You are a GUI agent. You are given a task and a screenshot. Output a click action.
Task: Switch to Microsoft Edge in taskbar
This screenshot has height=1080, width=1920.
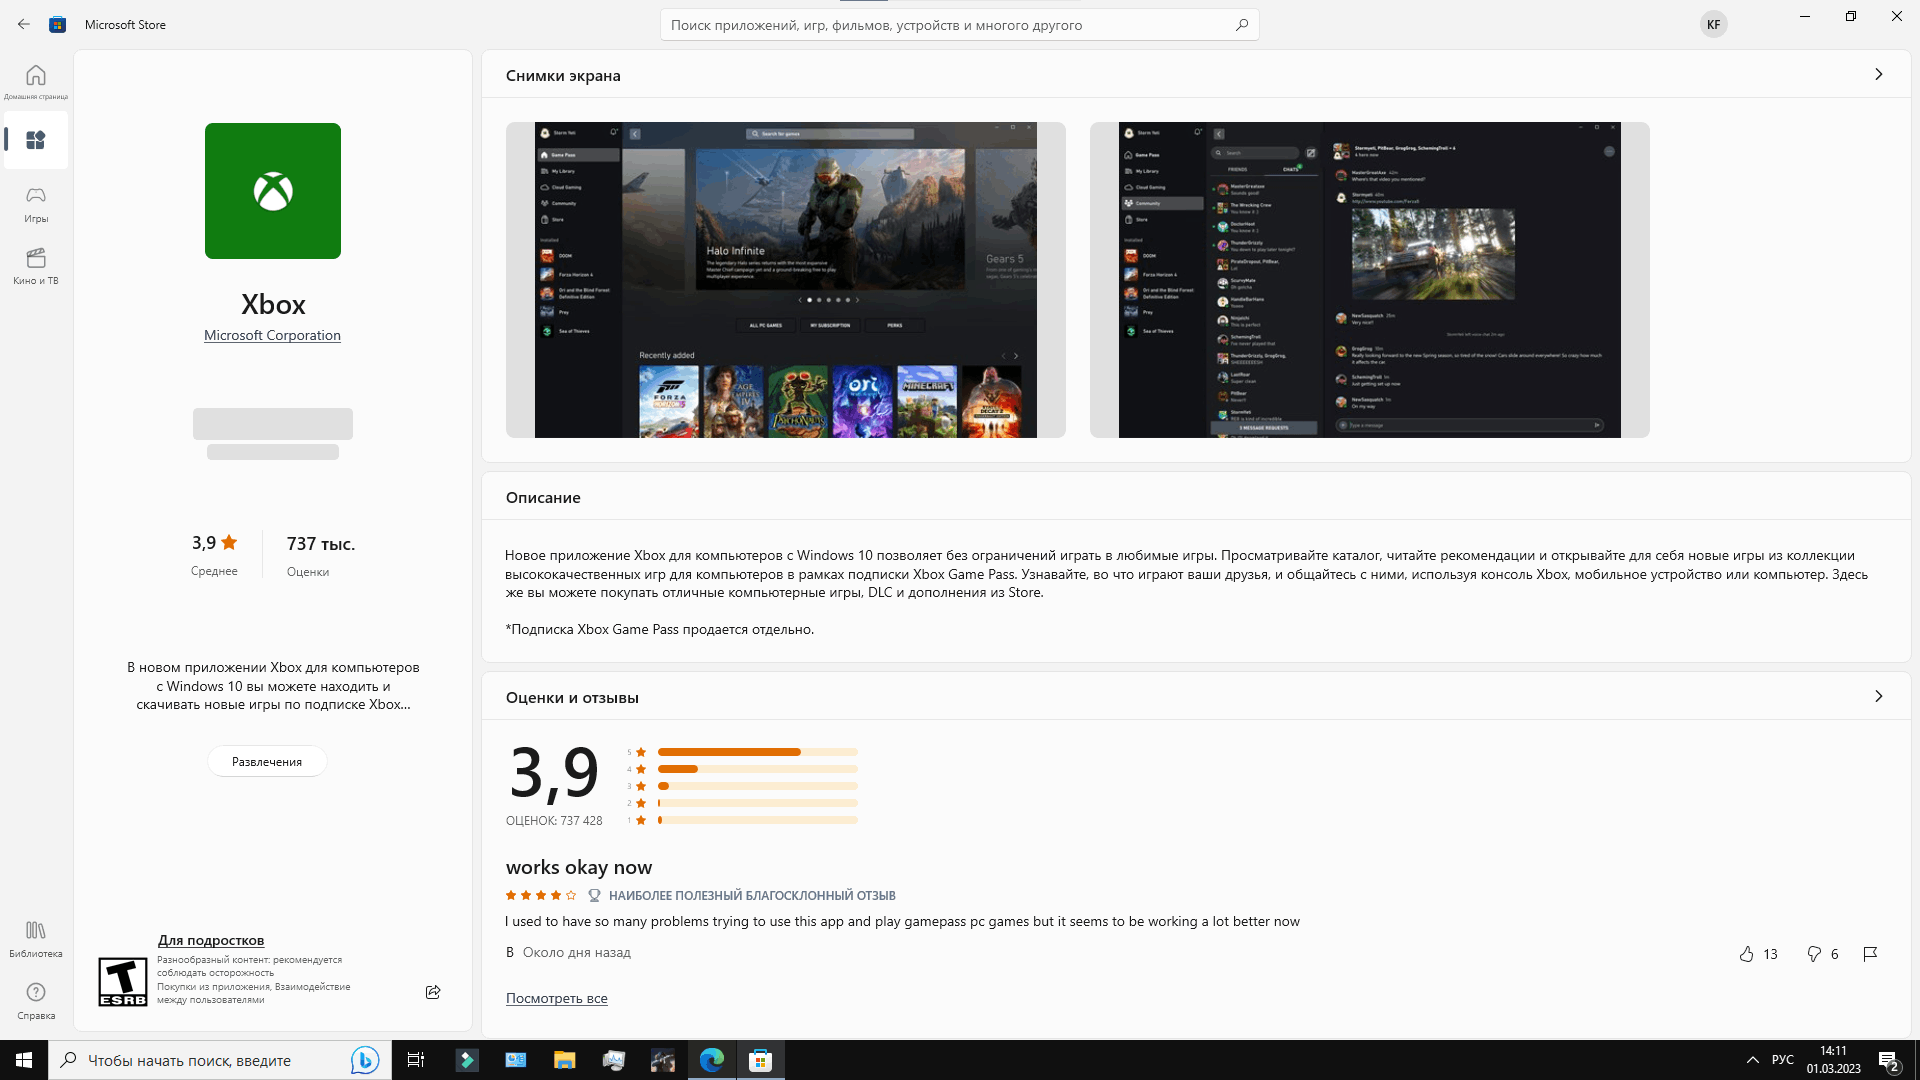tap(712, 1060)
